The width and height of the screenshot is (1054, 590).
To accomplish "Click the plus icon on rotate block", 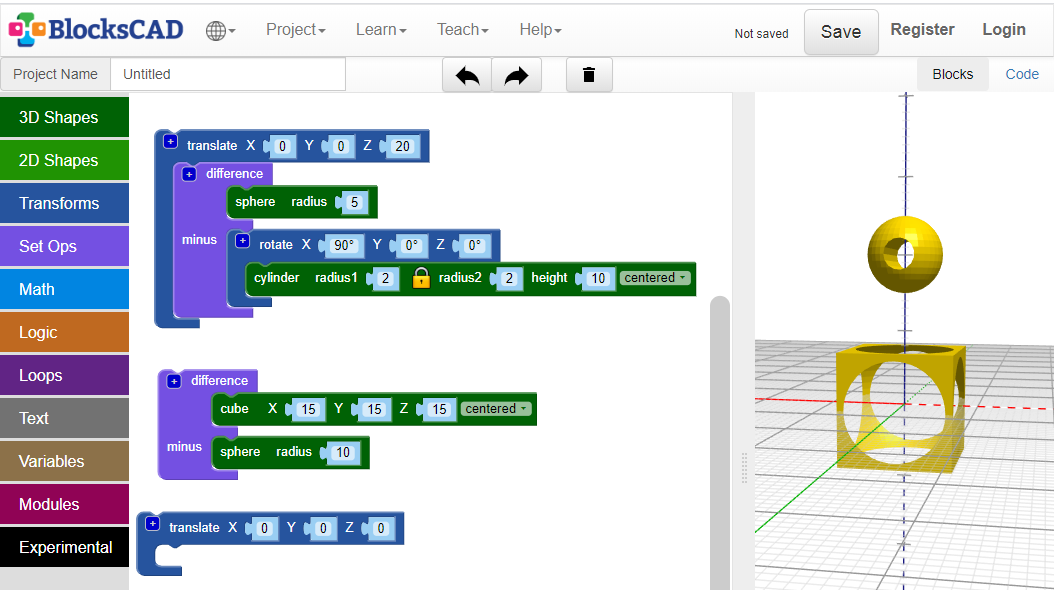I will pos(242,241).
